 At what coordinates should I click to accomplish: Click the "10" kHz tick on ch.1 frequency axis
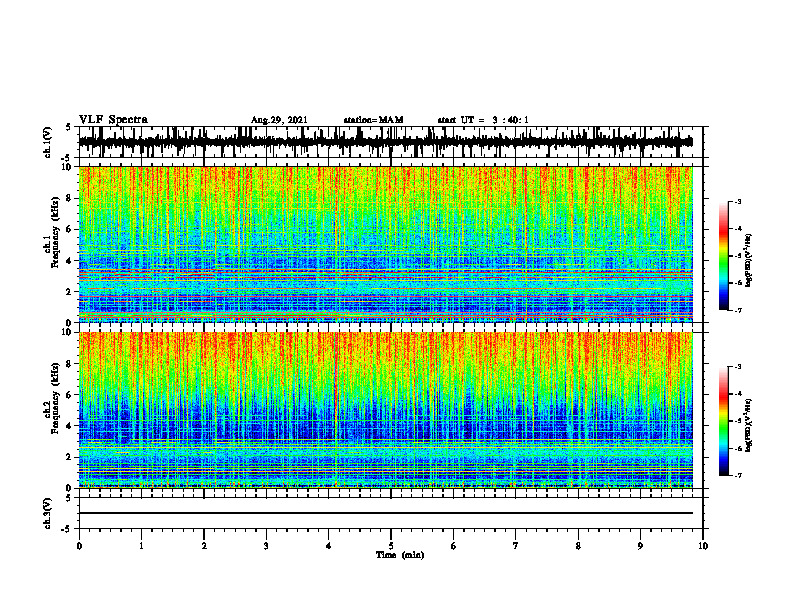point(68,167)
